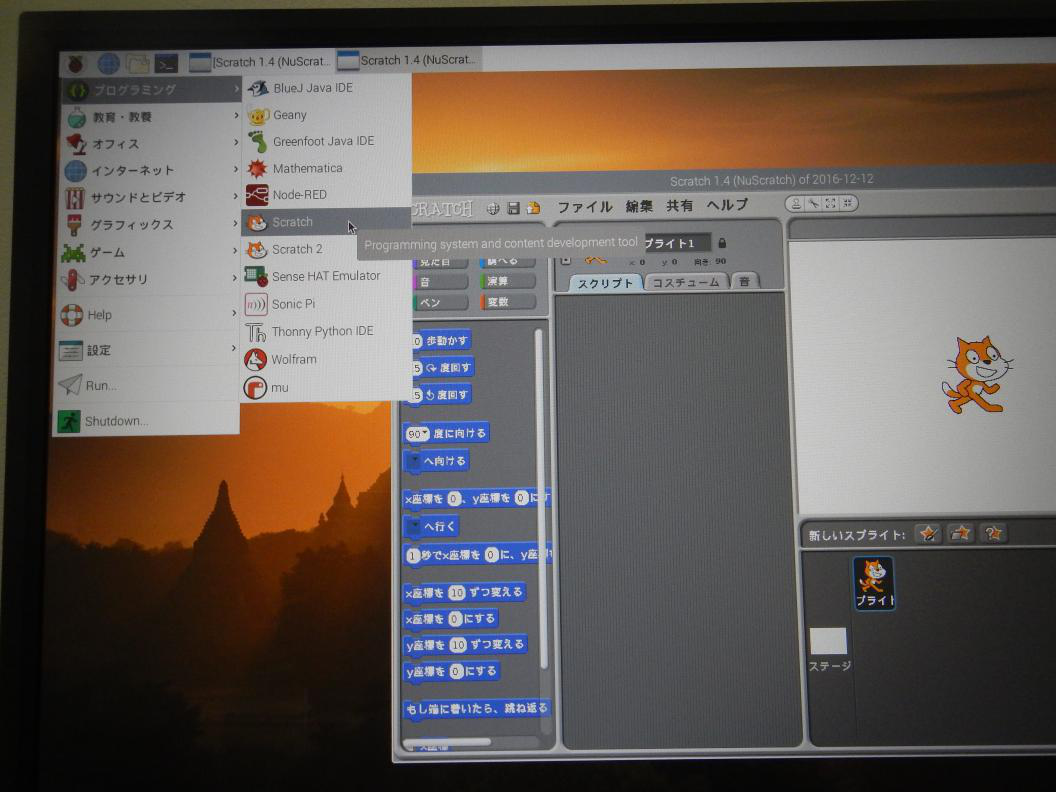1056x792 pixels.
Task: Select the Scratch stamp duplicate tool
Action: [796, 203]
